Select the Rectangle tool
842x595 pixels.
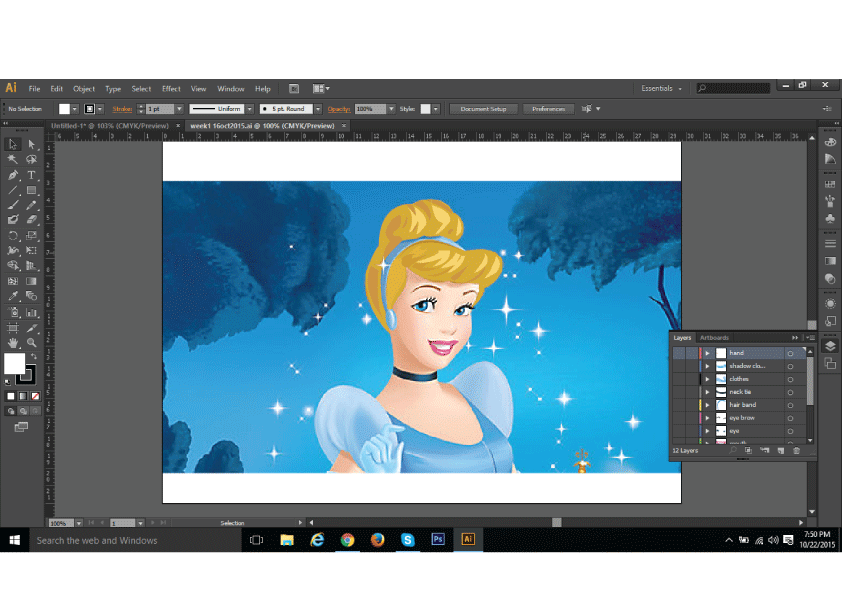31,190
